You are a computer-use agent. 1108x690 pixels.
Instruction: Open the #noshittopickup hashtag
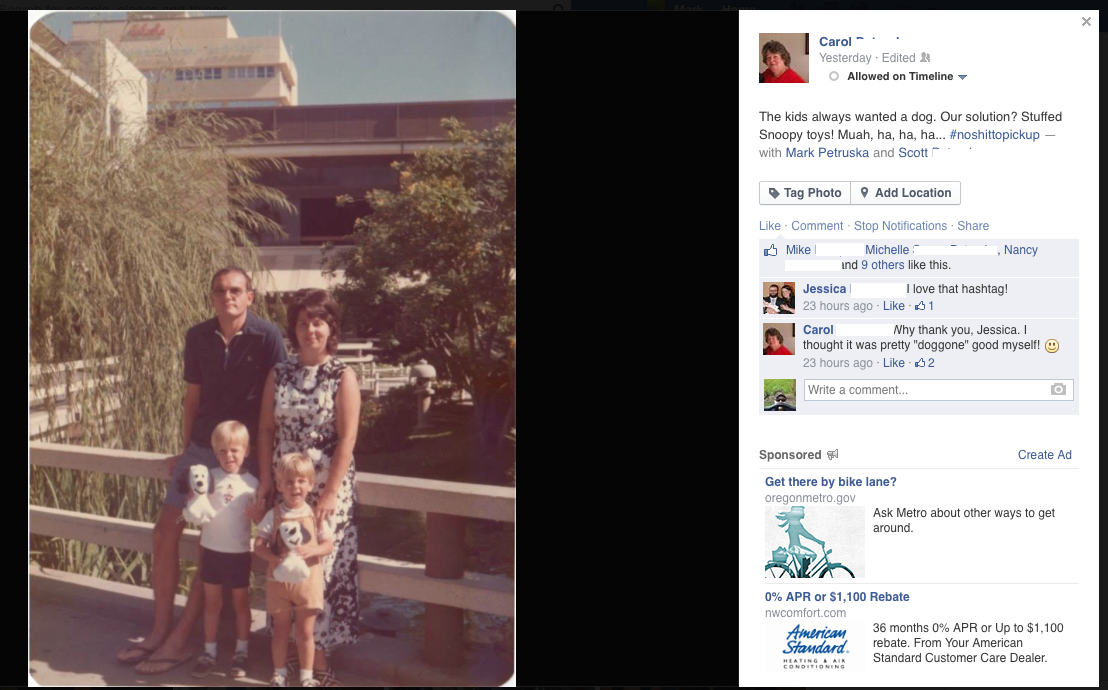(x=994, y=134)
